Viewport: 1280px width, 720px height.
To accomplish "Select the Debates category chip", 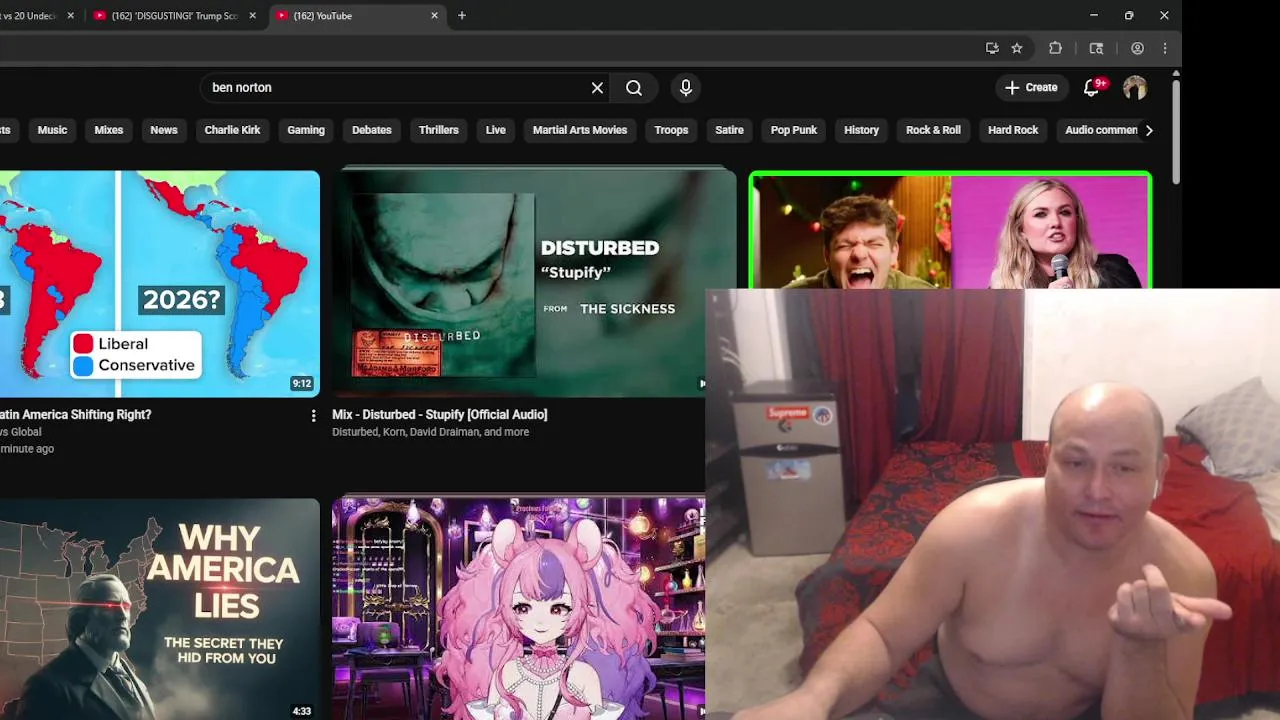I will pos(372,130).
